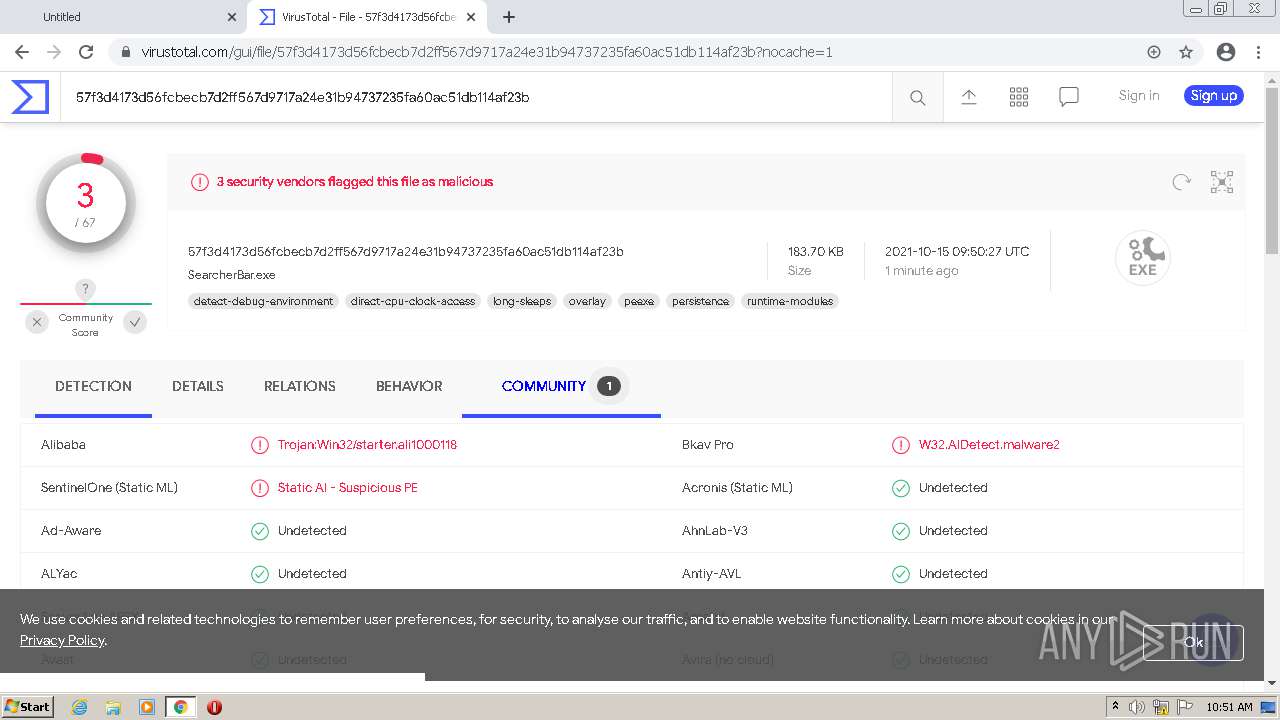Vote positive with the community checkmark button
This screenshot has width=1280, height=720.
click(x=135, y=322)
